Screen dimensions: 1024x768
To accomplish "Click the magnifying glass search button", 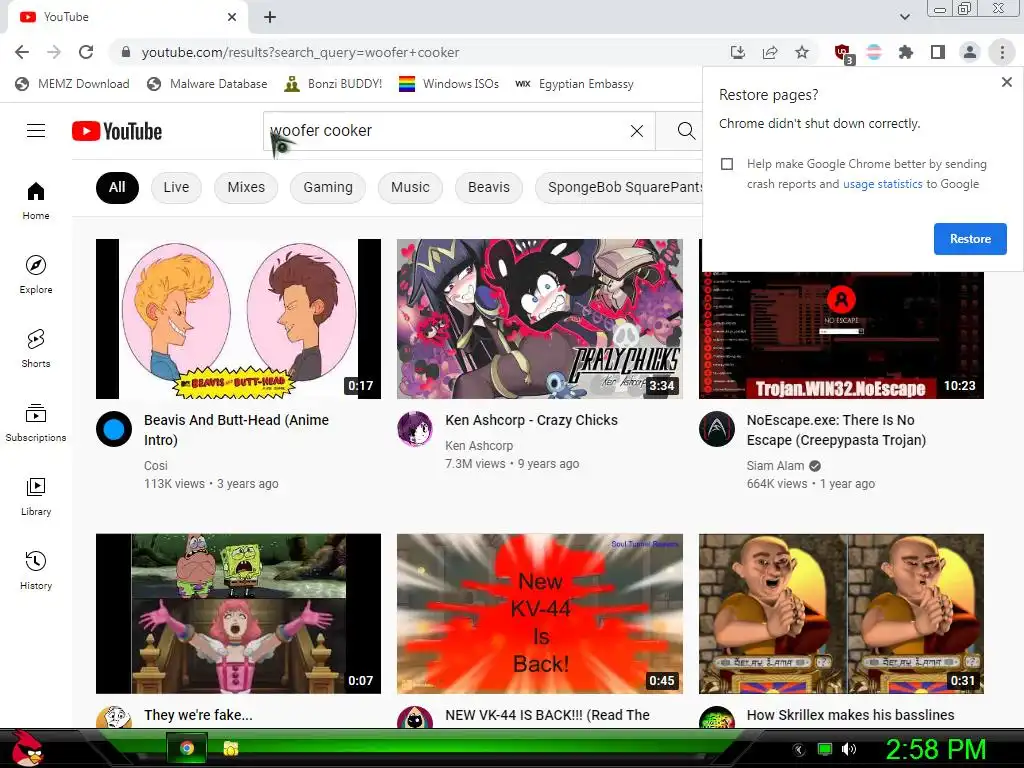I will coord(686,131).
